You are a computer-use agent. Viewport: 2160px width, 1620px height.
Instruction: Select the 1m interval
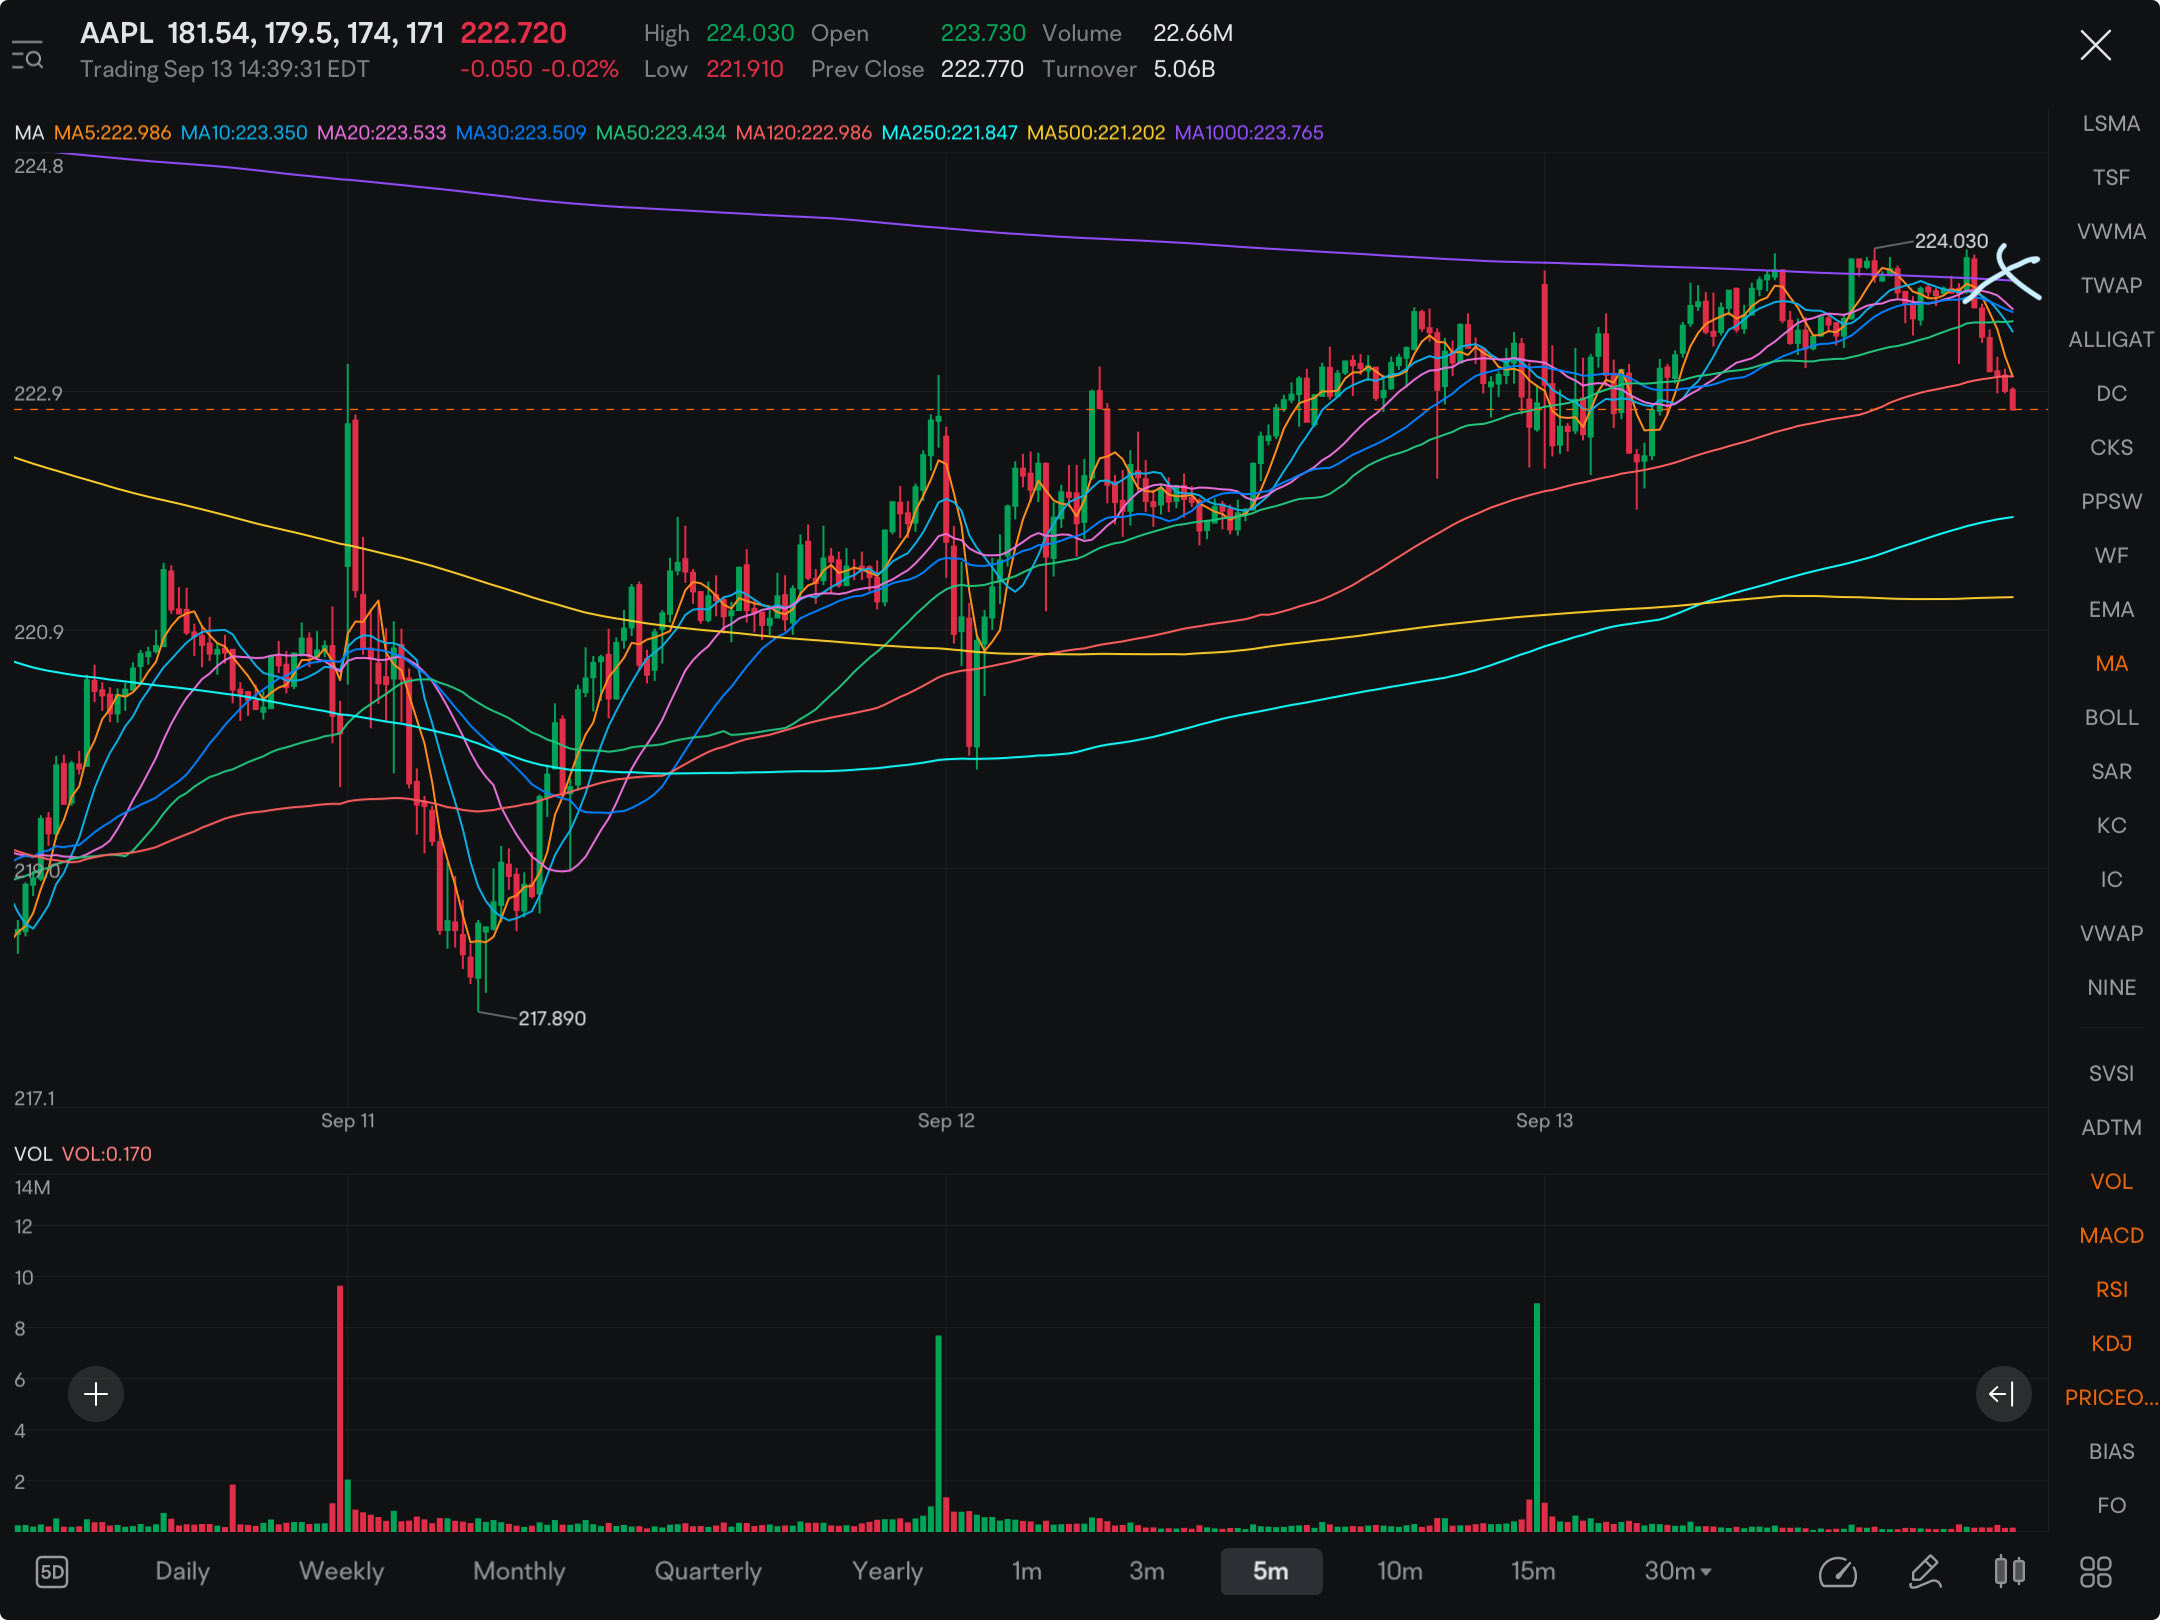click(x=1027, y=1571)
